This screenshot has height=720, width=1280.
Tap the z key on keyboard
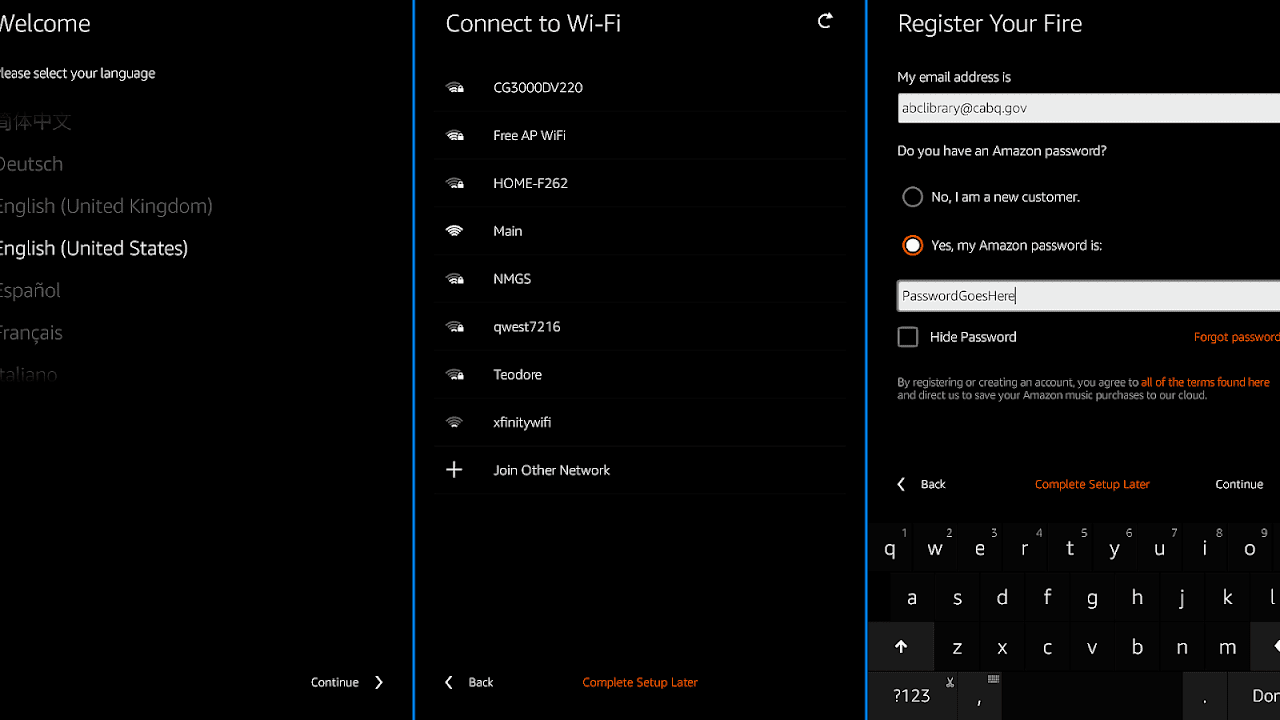pos(957,647)
